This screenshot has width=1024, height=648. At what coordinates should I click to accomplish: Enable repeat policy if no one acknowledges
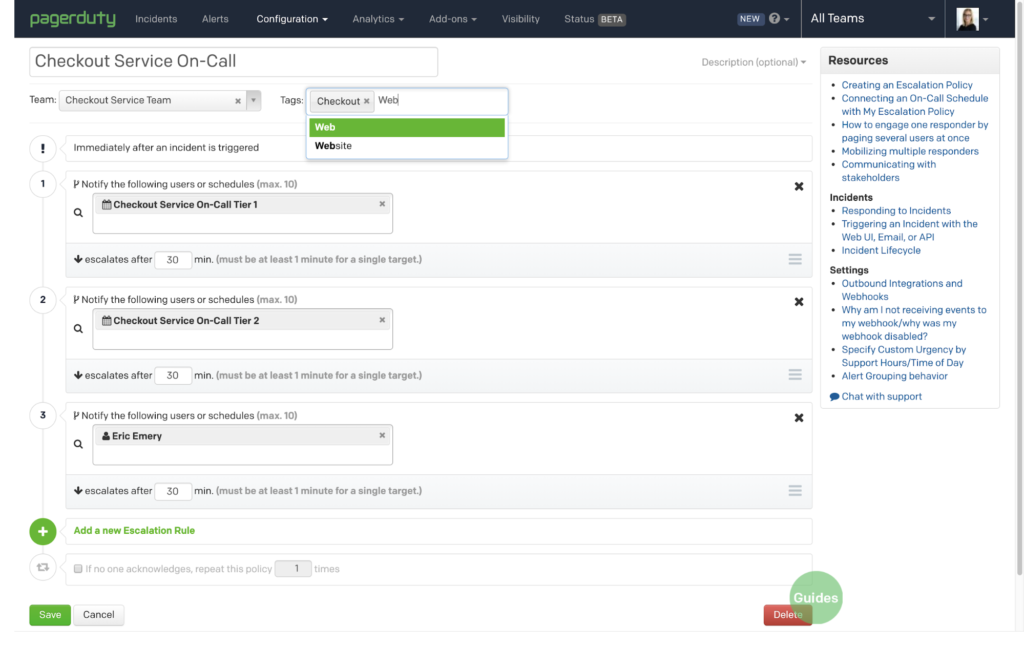coord(78,569)
